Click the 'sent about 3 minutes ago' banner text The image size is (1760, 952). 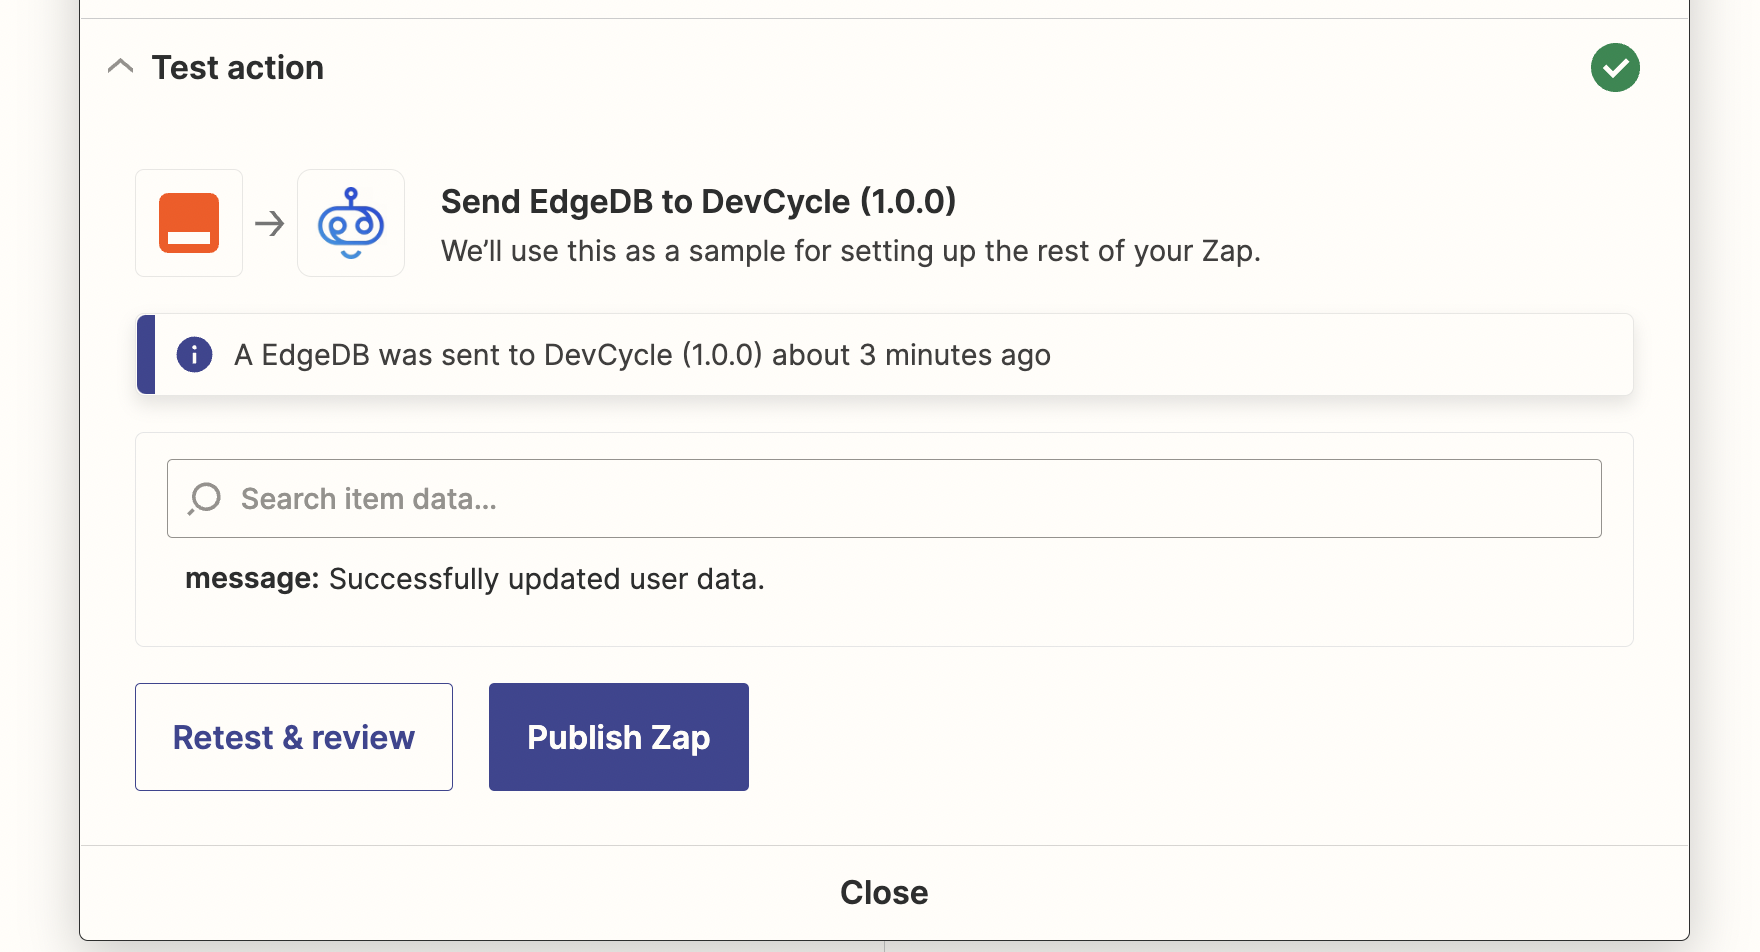(642, 355)
